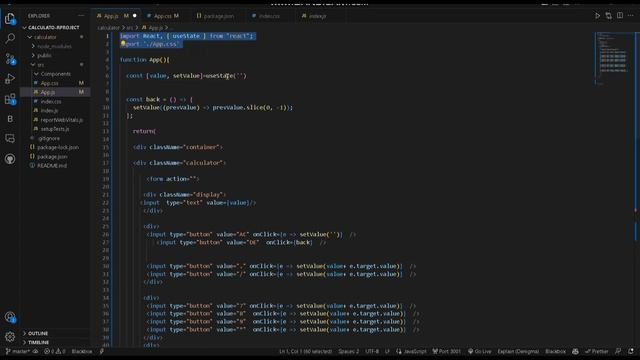640x360 pixels.
Task: Open the Search view icon
Action: [x=10, y=38]
